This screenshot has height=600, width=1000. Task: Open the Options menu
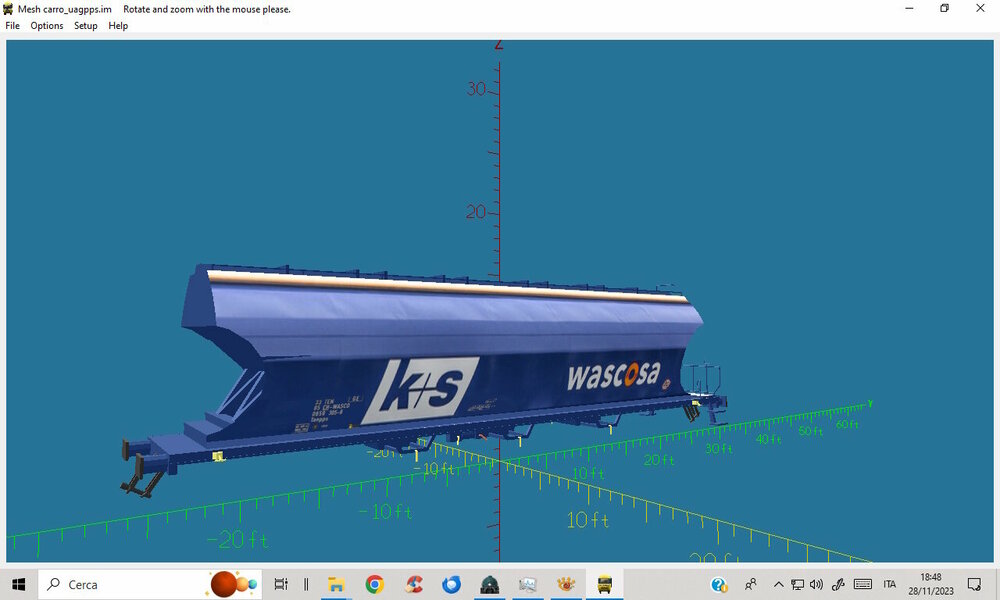[47, 26]
